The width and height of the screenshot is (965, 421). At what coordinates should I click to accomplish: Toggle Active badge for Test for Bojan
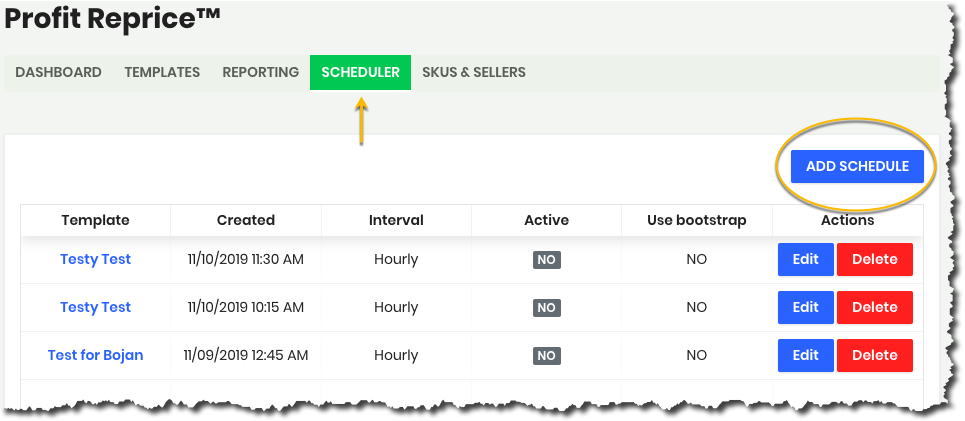[x=547, y=356]
